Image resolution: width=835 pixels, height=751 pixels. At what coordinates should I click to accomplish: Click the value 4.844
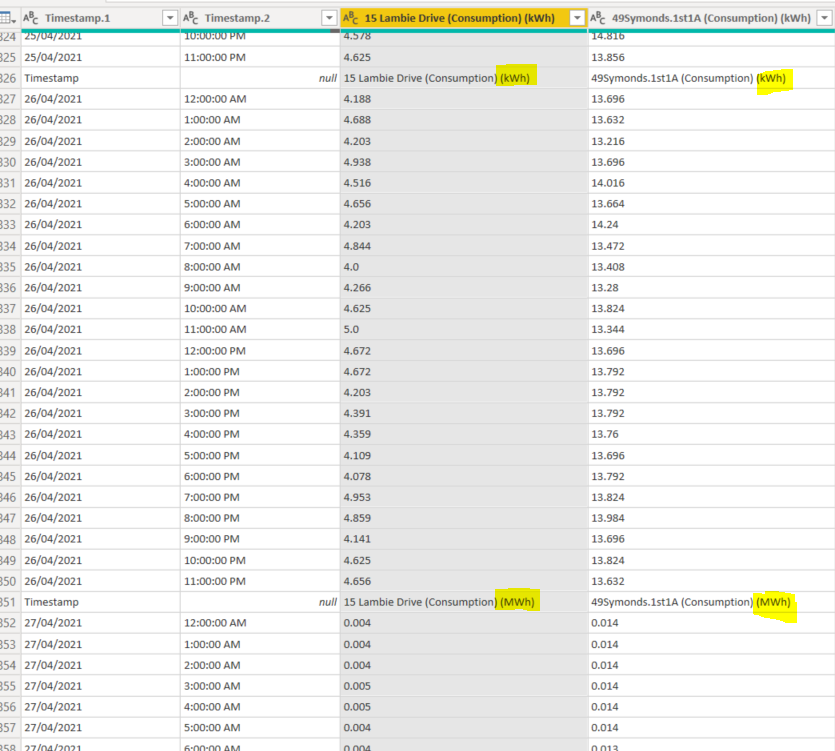coord(357,246)
